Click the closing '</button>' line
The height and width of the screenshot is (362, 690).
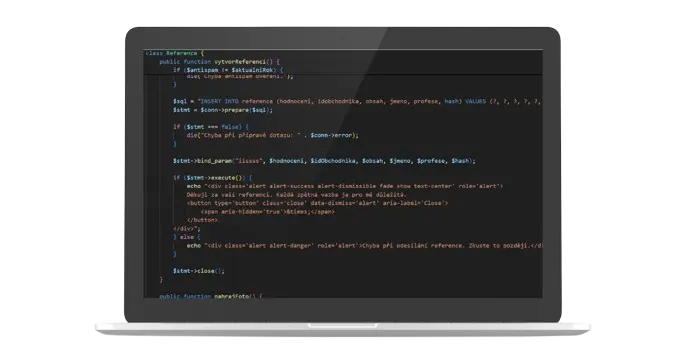point(202,220)
